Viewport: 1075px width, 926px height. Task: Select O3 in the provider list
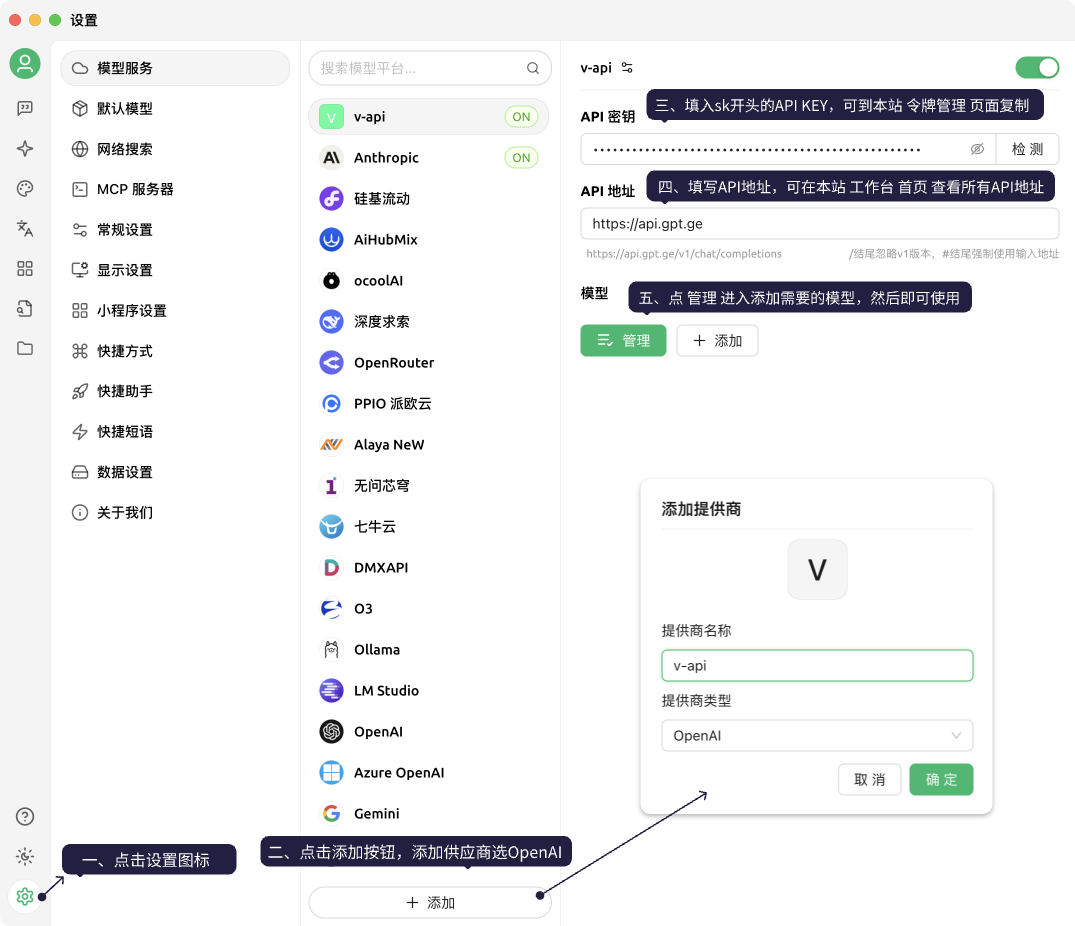point(428,609)
